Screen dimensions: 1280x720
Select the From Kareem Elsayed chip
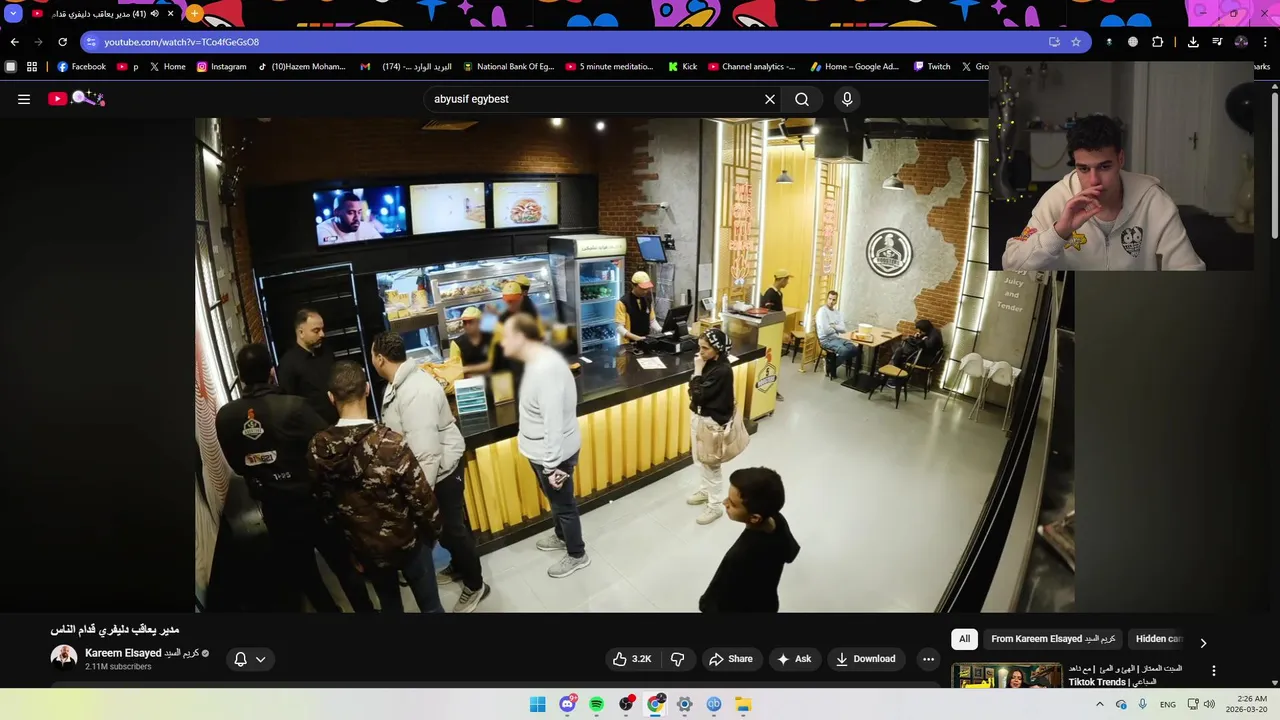(x=1053, y=639)
